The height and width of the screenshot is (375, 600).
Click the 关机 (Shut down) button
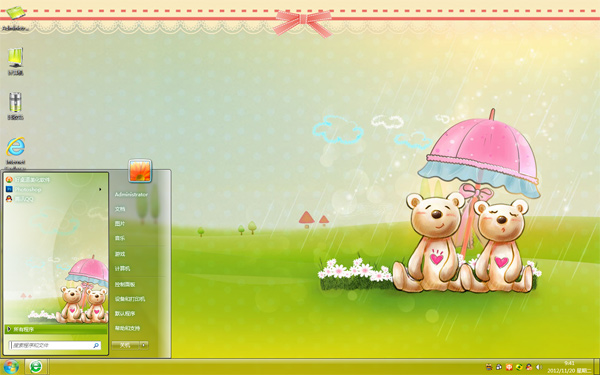(125, 345)
